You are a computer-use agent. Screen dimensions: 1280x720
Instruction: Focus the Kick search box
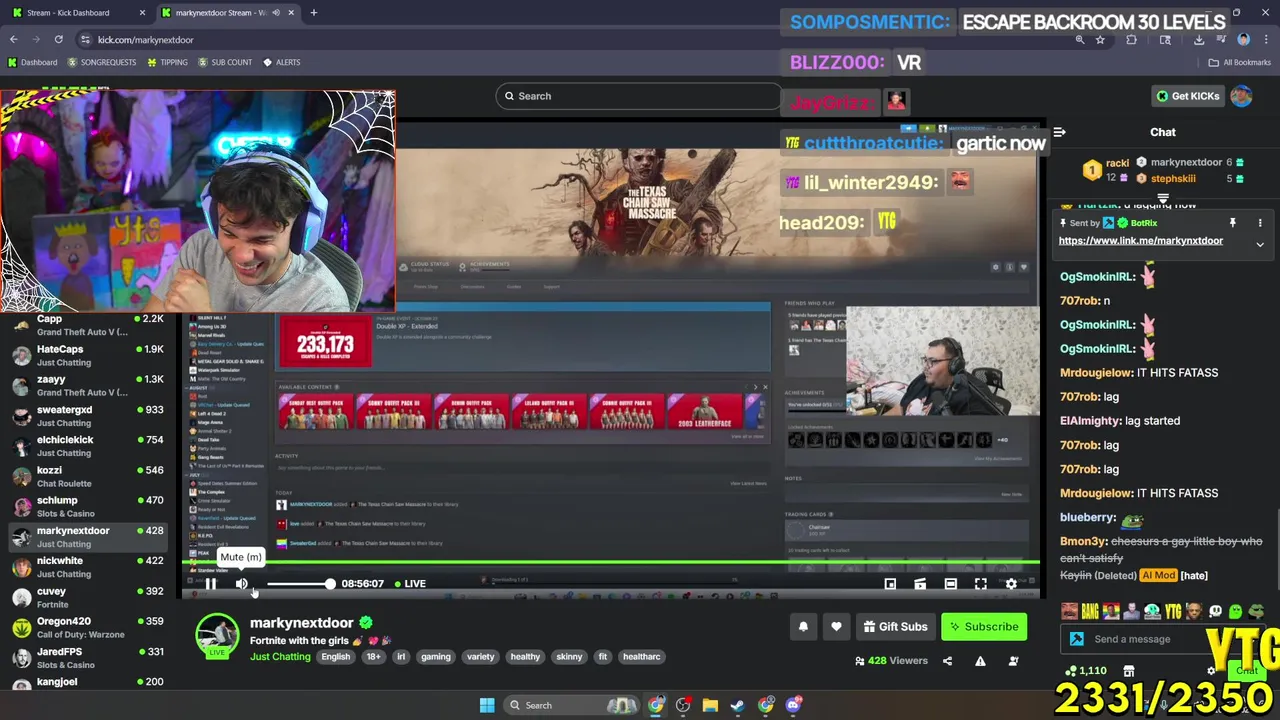[x=638, y=96]
